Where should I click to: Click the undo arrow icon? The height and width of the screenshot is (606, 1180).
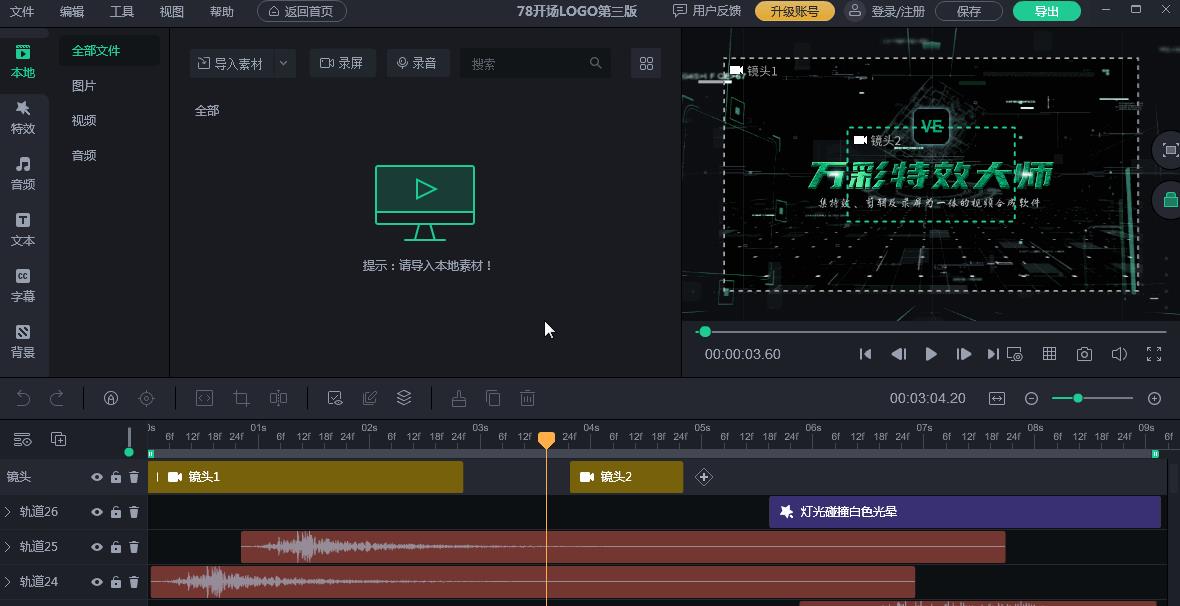click(23, 398)
